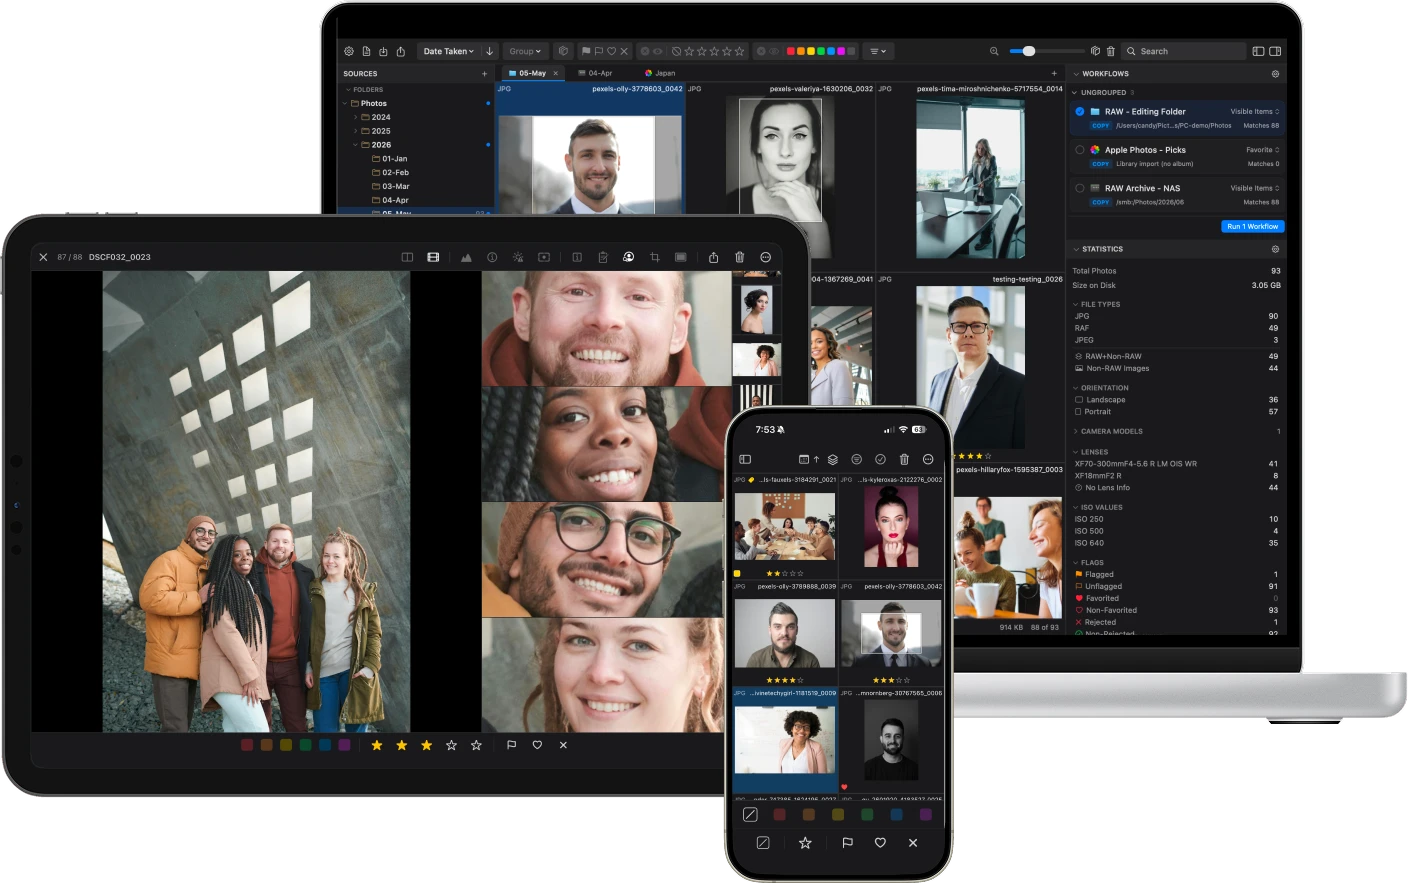Click the share icon in Mac toolbar
This screenshot has width=1408, height=884.
401,51
